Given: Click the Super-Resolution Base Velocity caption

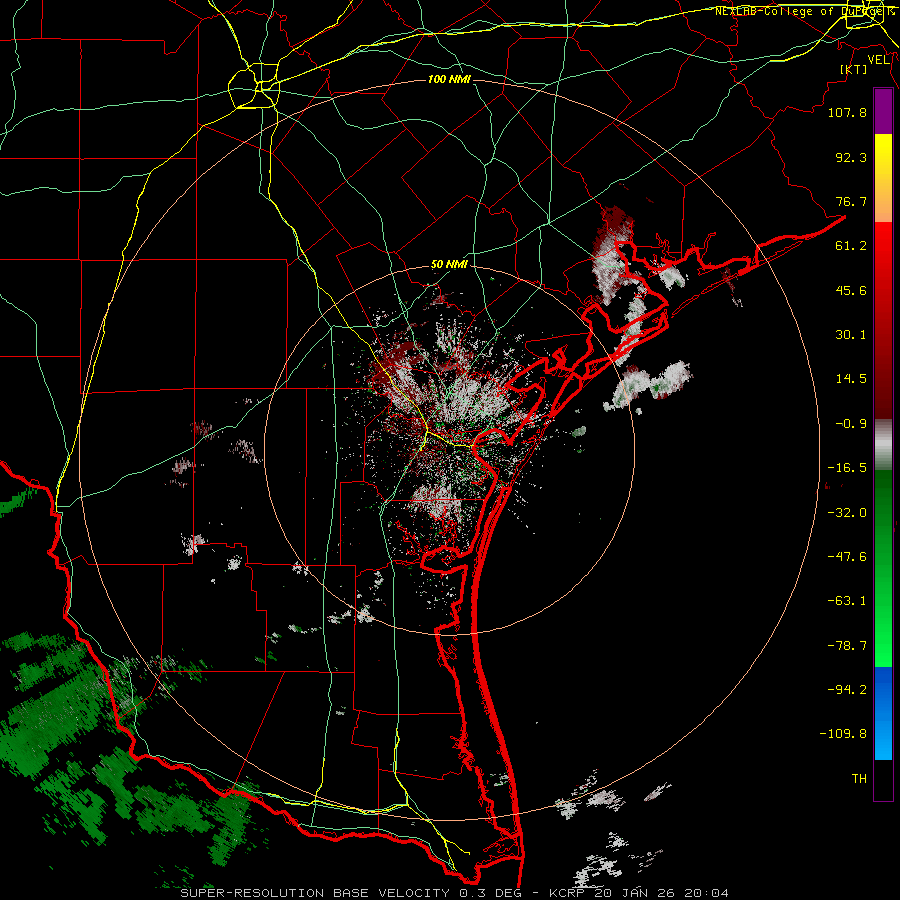Looking at the screenshot, I should click(x=455, y=893).
